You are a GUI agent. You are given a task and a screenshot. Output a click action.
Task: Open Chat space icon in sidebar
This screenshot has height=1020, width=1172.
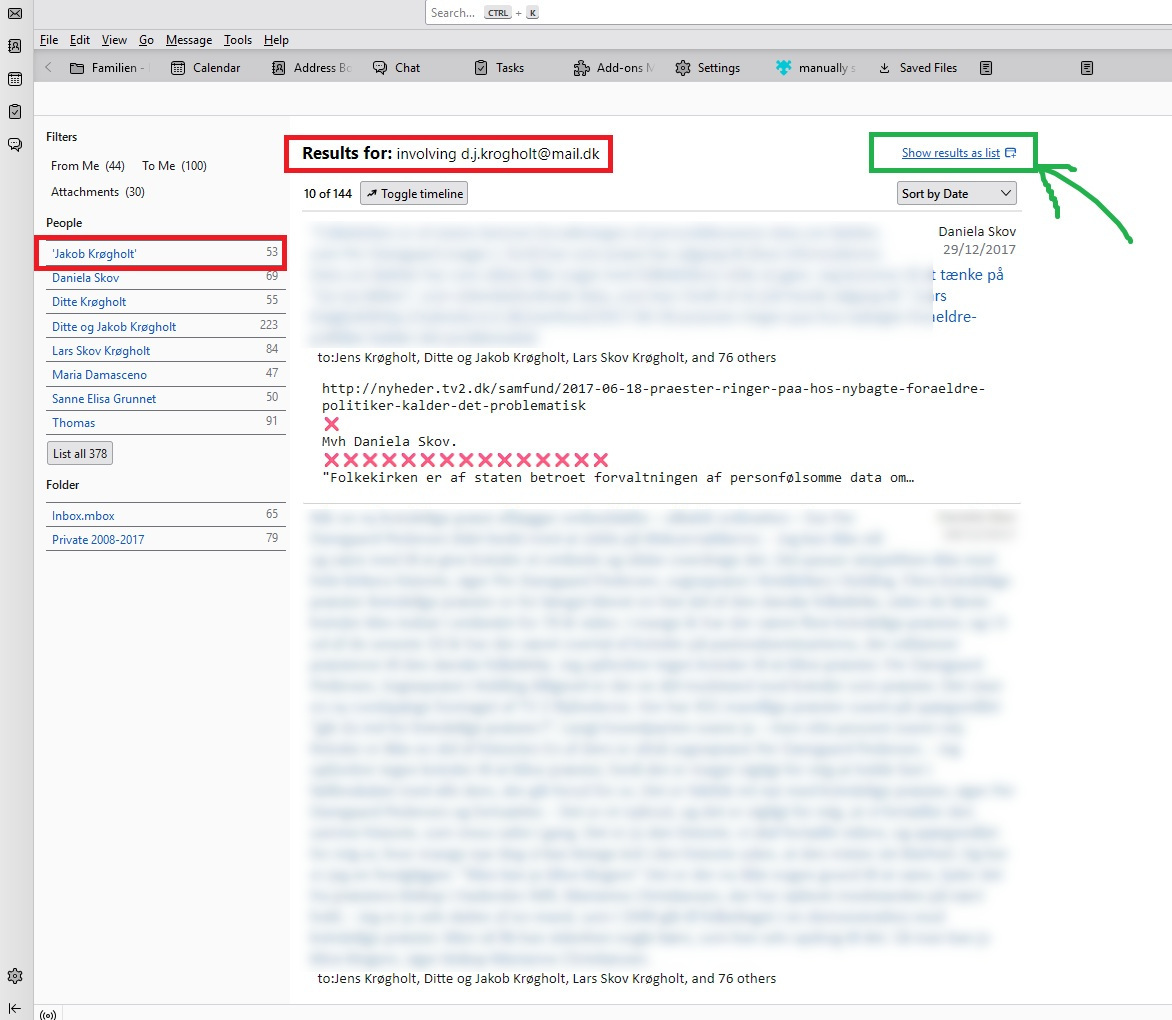pyautogui.click(x=15, y=145)
